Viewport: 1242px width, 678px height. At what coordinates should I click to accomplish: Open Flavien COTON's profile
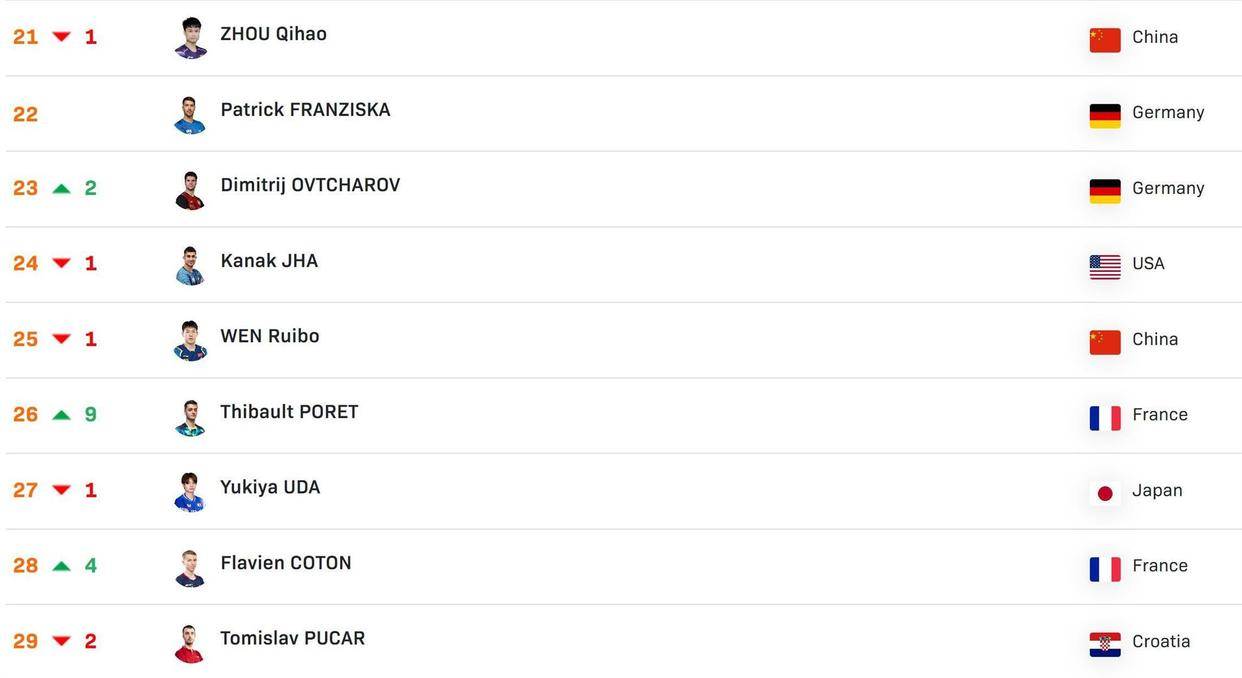286,563
